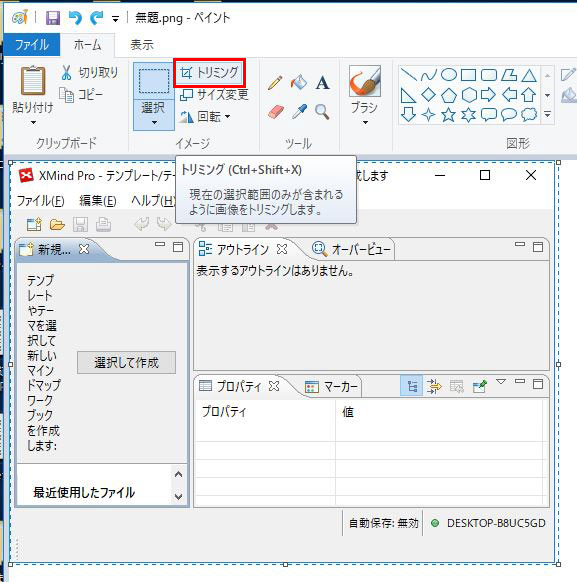Close the プロパティ tab
The height and width of the screenshot is (582, 577).
point(274,386)
